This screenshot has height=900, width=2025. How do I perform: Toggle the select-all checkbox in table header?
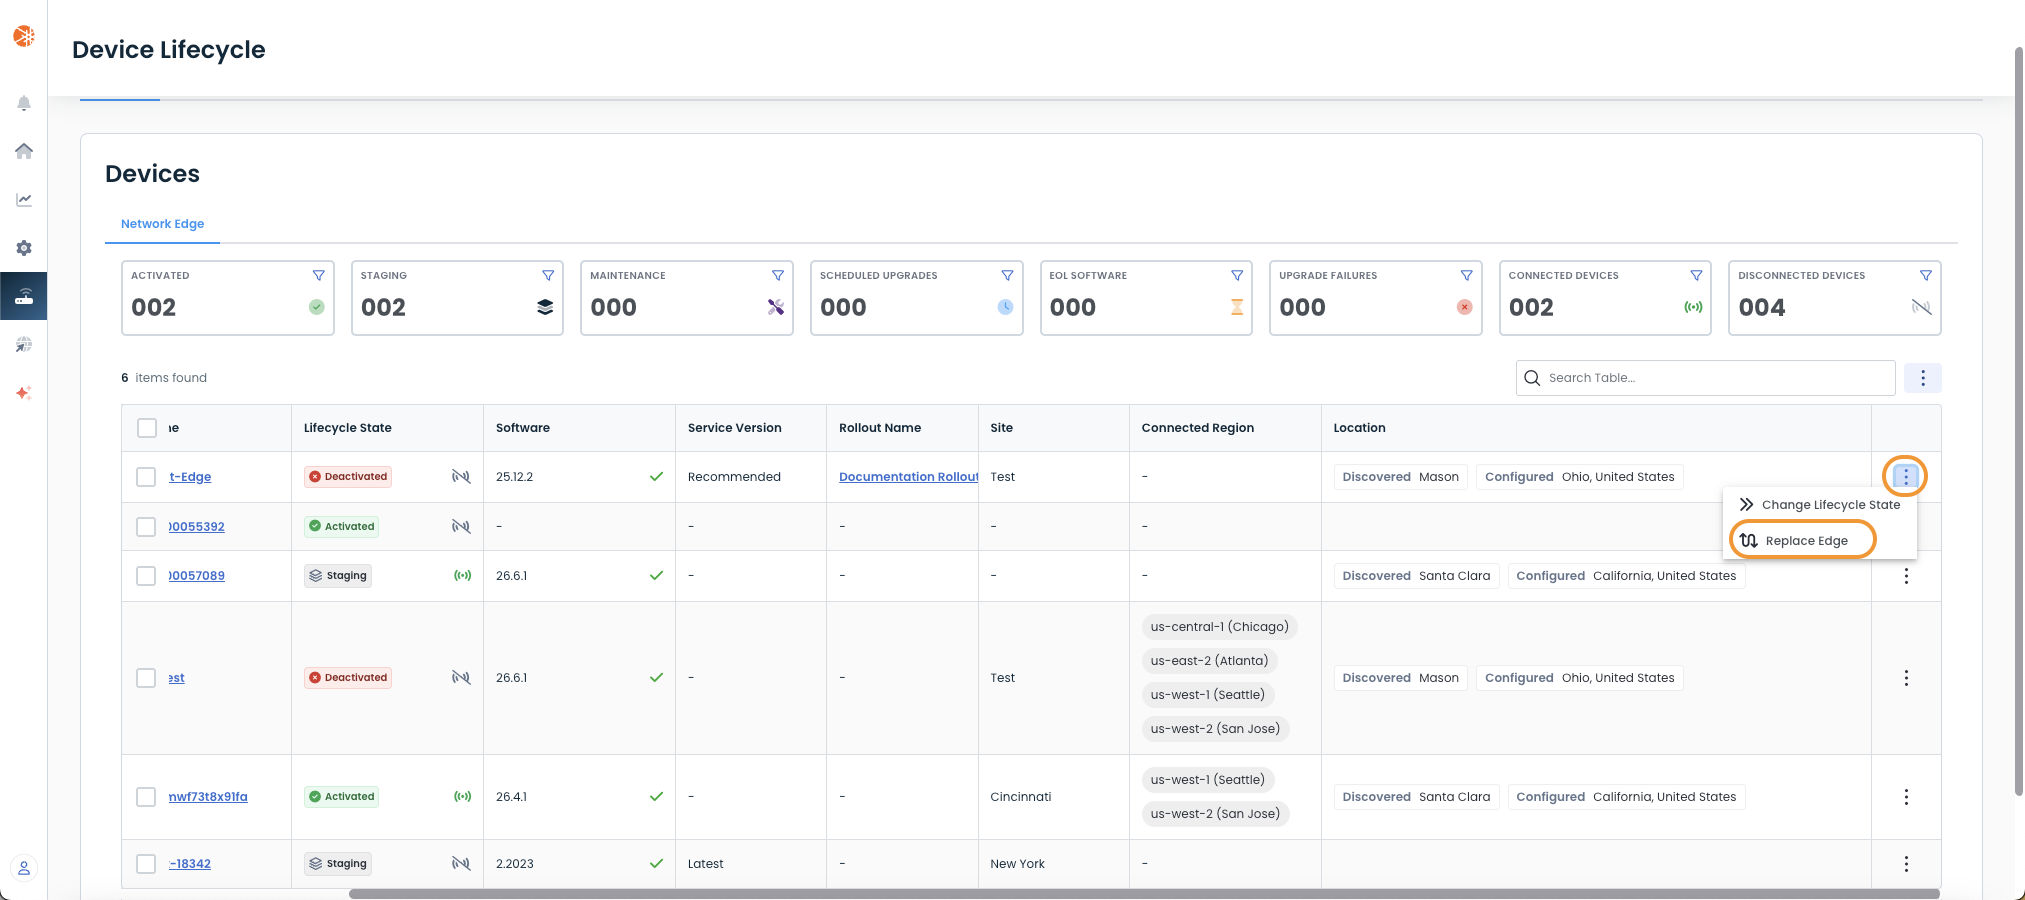[147, 428]
